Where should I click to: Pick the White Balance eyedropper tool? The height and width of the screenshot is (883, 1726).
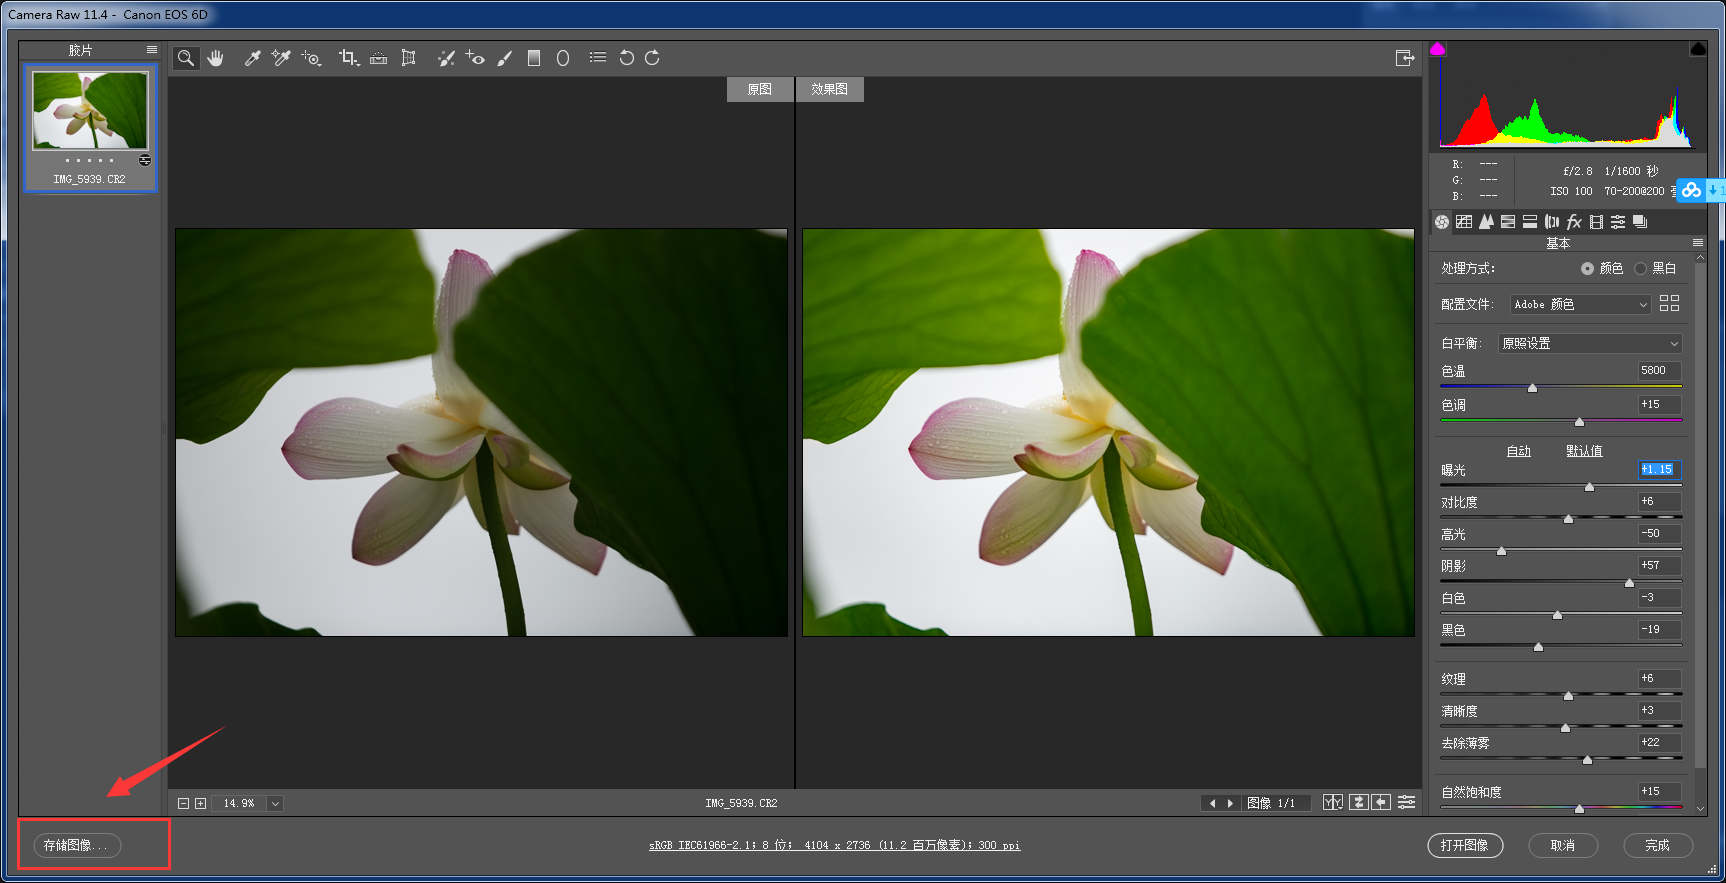(253, 58)
